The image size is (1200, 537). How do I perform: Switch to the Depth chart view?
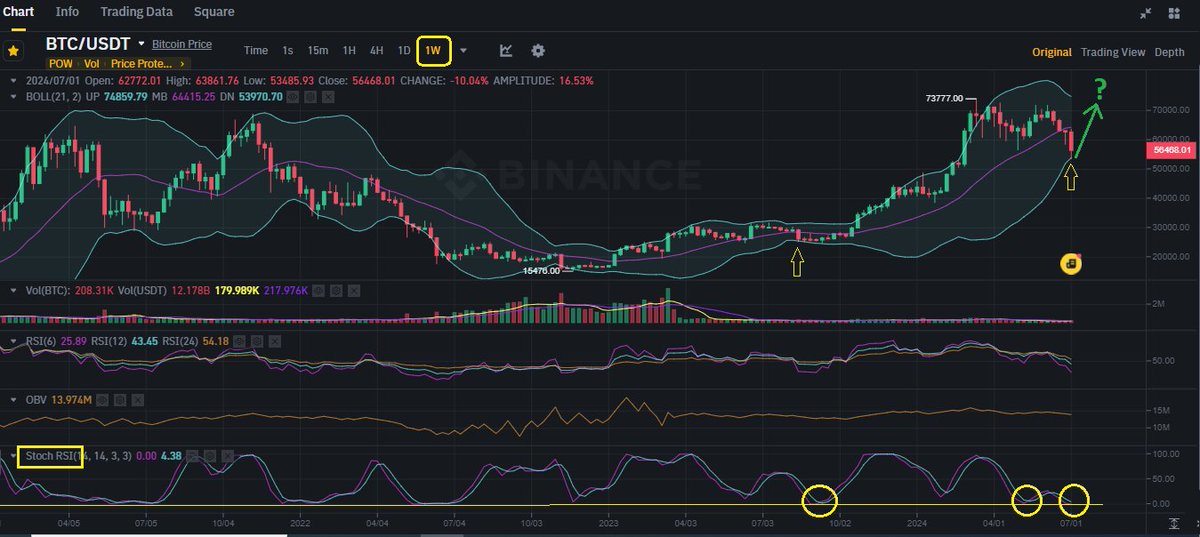[x=1169, y=52]
